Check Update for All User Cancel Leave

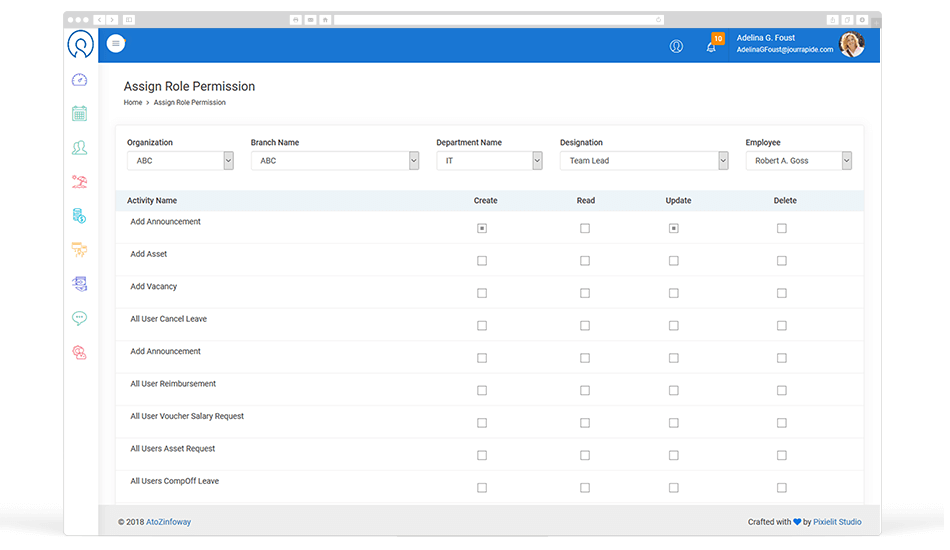pyautogui.click(x=674, y=326)
